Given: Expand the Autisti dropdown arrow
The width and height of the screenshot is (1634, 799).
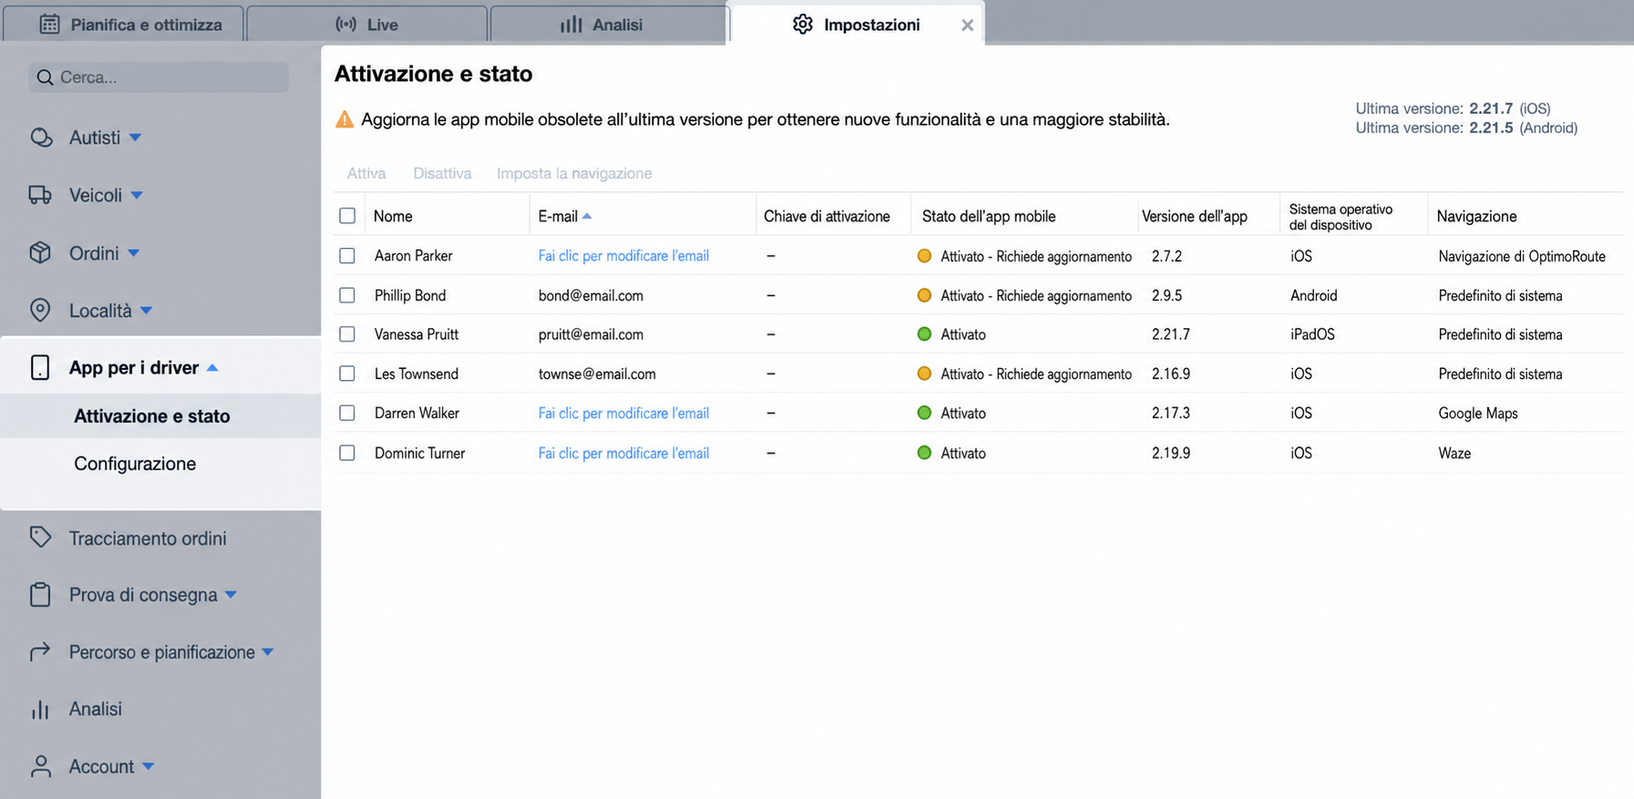Looking at the screenshot, I should (135, 138).
